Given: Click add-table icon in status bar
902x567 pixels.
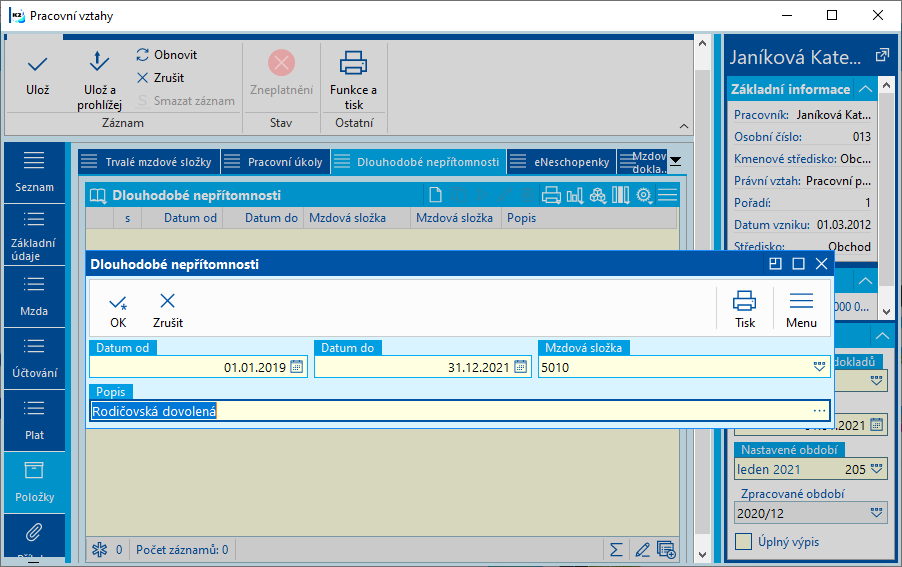Looking at the screenshot, I should (666, 550).
